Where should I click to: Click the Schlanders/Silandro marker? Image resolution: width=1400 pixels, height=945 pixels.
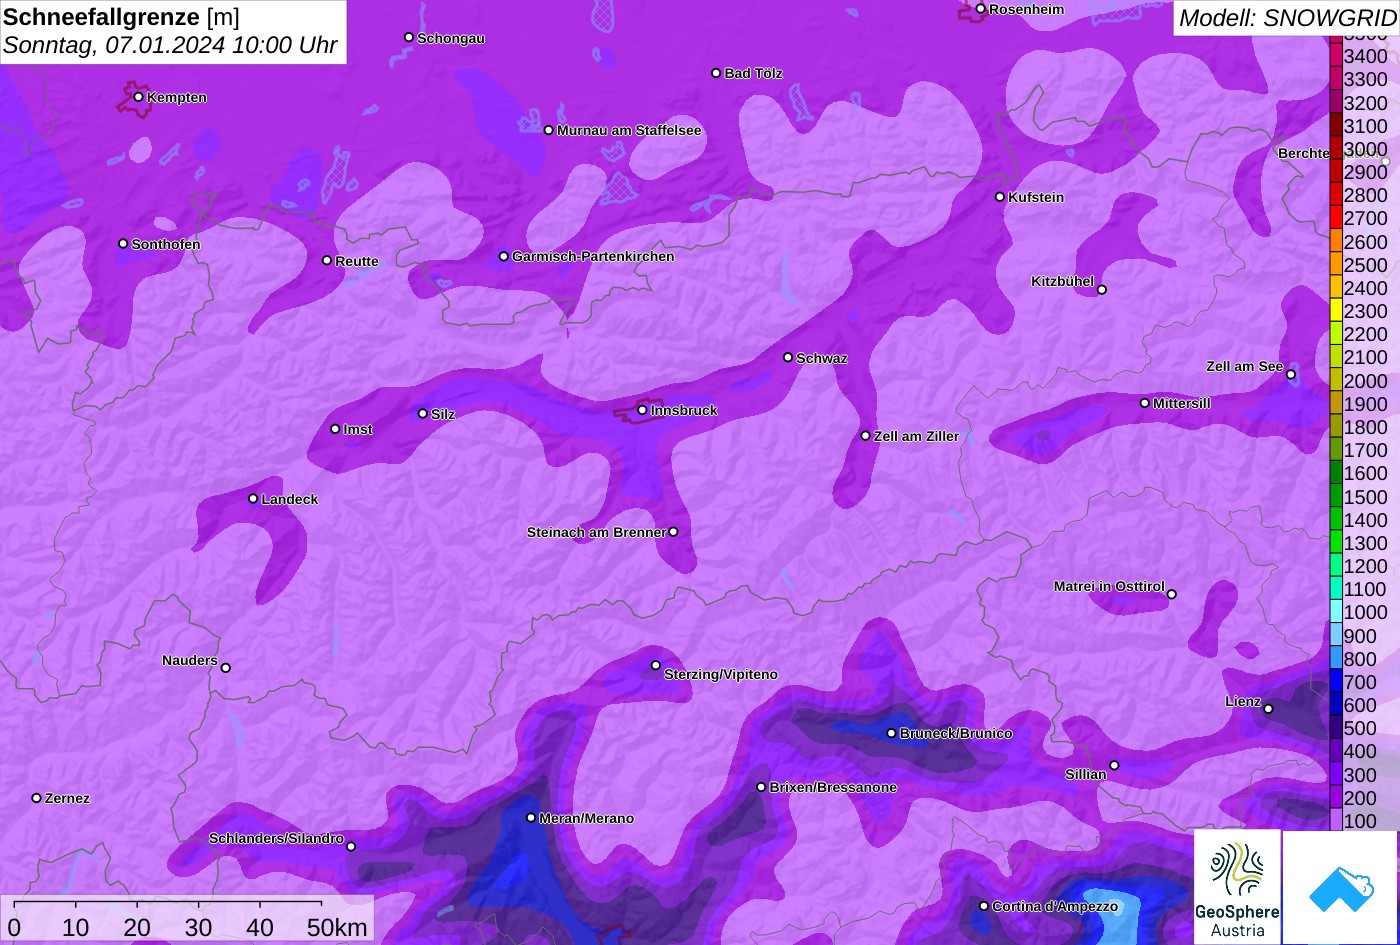tap(351, 847)
